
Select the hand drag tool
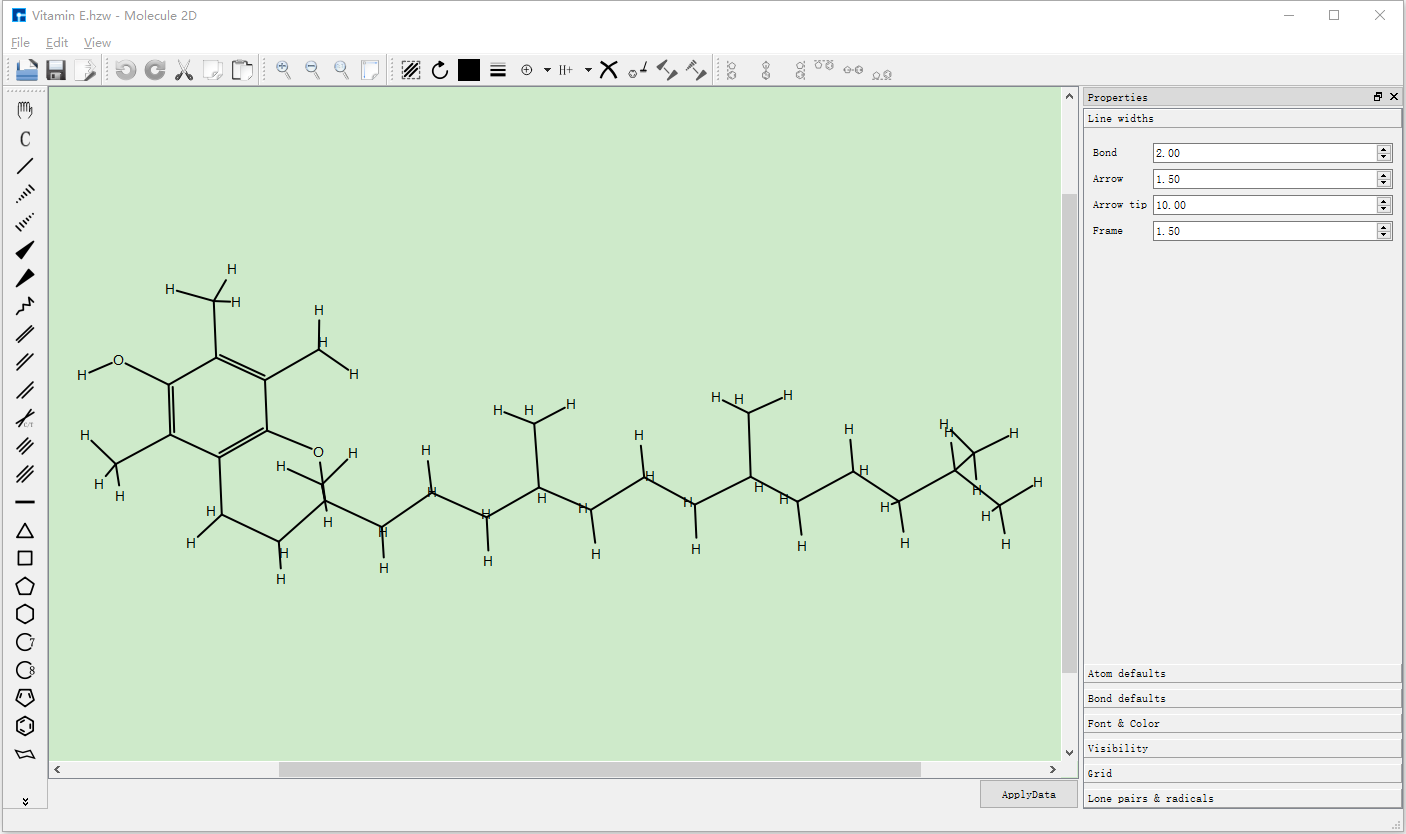(x=25, y=110)
